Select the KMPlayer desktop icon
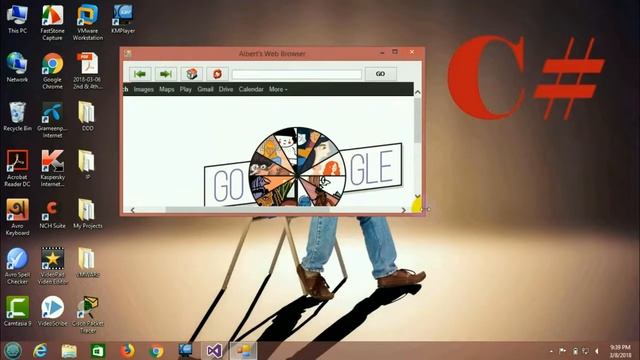 pos(123,19)
